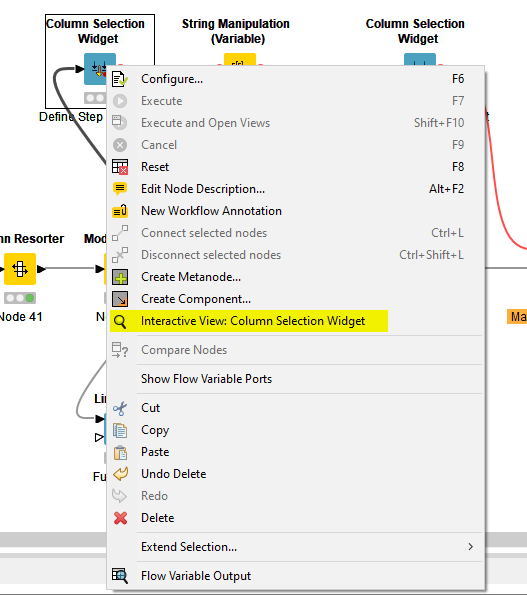Click the Flow Variable Output table icon

120,576
